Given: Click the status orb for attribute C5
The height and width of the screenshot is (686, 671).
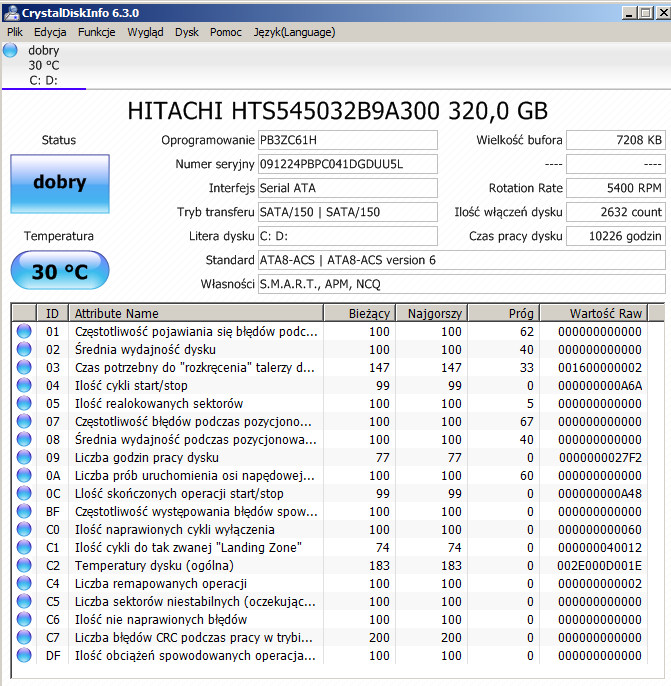Looking at the screenshot, I should click(x=24, y=601).
